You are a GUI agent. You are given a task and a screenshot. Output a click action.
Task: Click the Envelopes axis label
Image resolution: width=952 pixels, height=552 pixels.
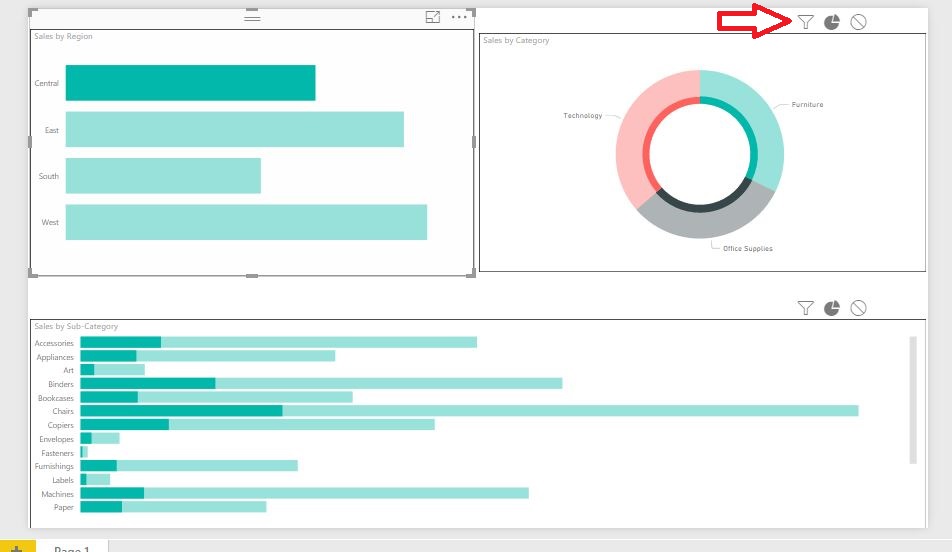pos(56,439)
